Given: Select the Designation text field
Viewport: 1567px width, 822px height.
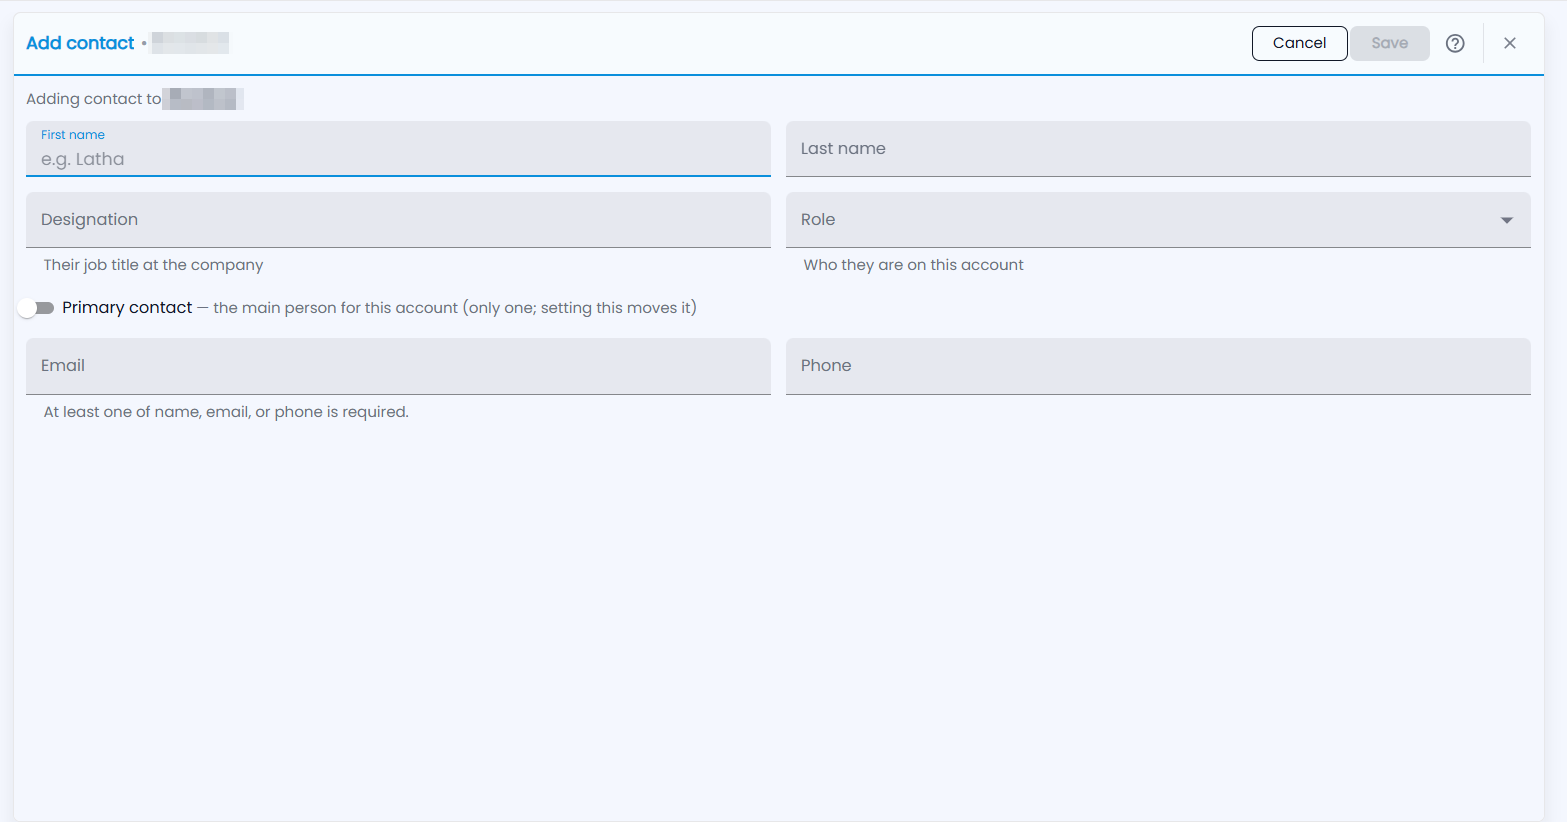Looking at the screenshot, I should coord(398,220).
